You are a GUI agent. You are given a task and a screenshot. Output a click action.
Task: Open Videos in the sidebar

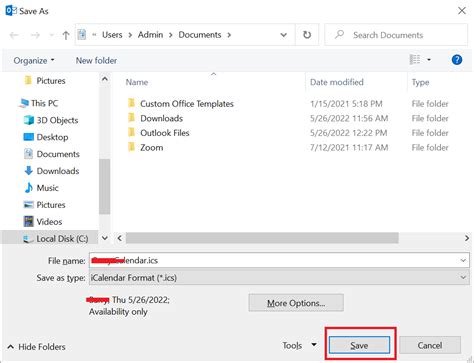pos(43,222)
